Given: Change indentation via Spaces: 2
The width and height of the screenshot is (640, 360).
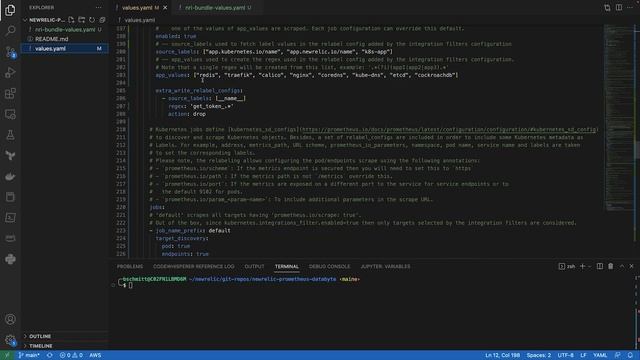Looking at the screenshot, I should (x=538, y=355).
